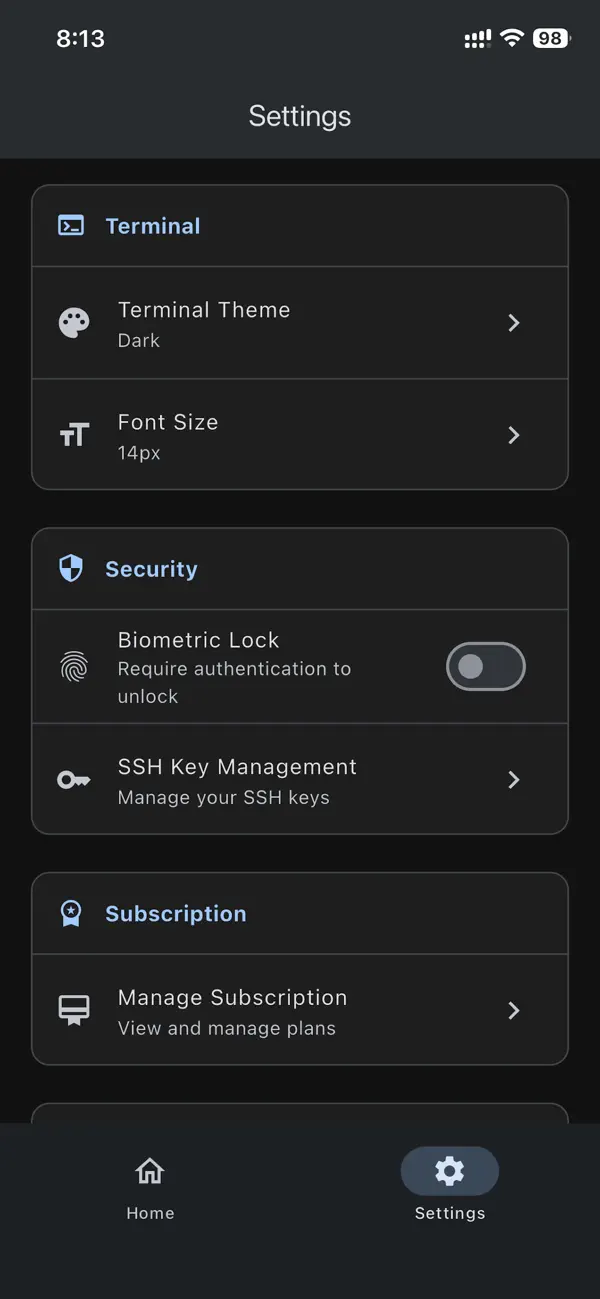Switch to the Home tab
The width and height of the screenshot is (600, 1299).
click(x=150, y=1185)
